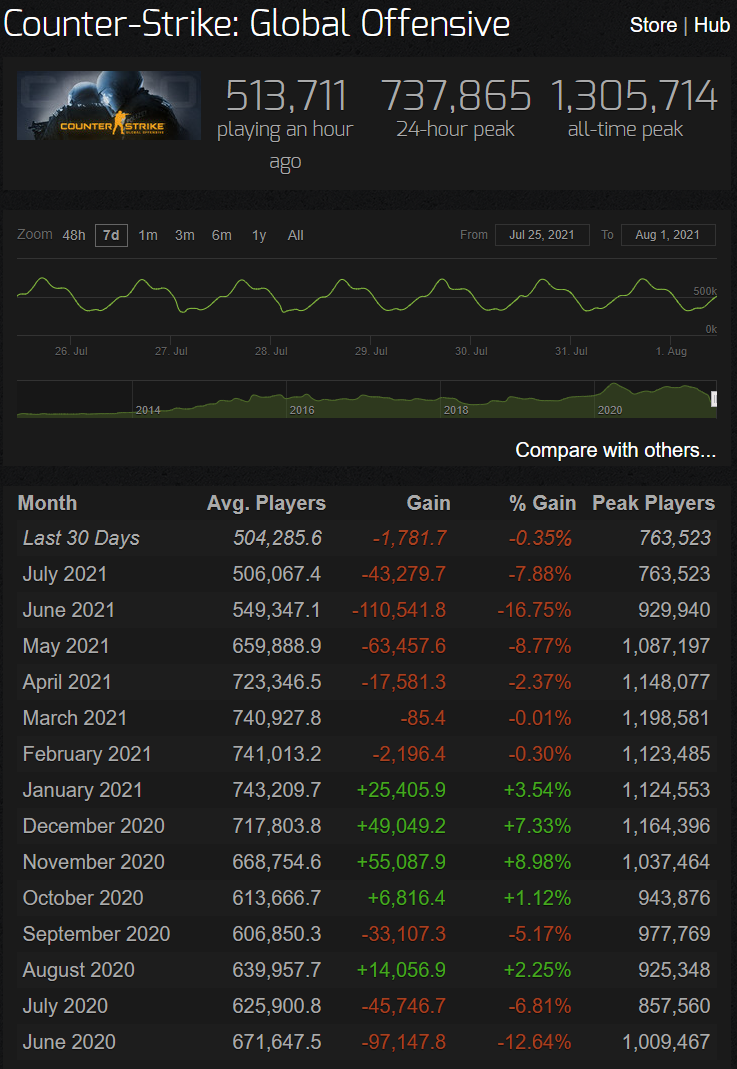This screenshot has height=1069, width=737.
Task: Open the Hub link
Action: click(x=712, y=25)
